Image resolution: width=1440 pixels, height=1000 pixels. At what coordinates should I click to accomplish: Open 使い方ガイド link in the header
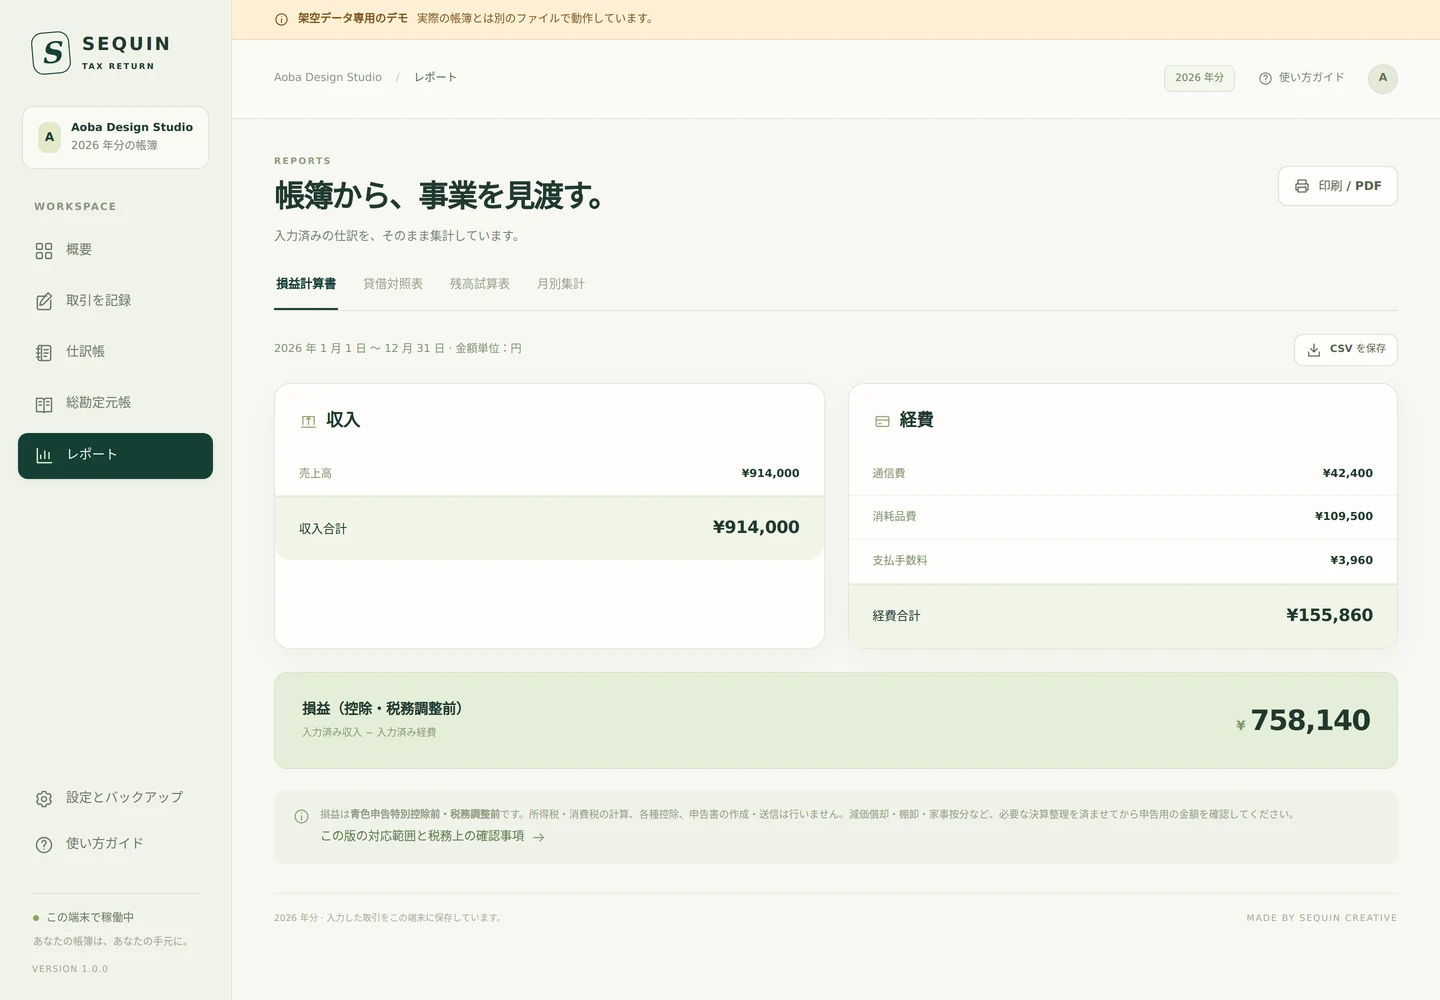click(1302, 78)
